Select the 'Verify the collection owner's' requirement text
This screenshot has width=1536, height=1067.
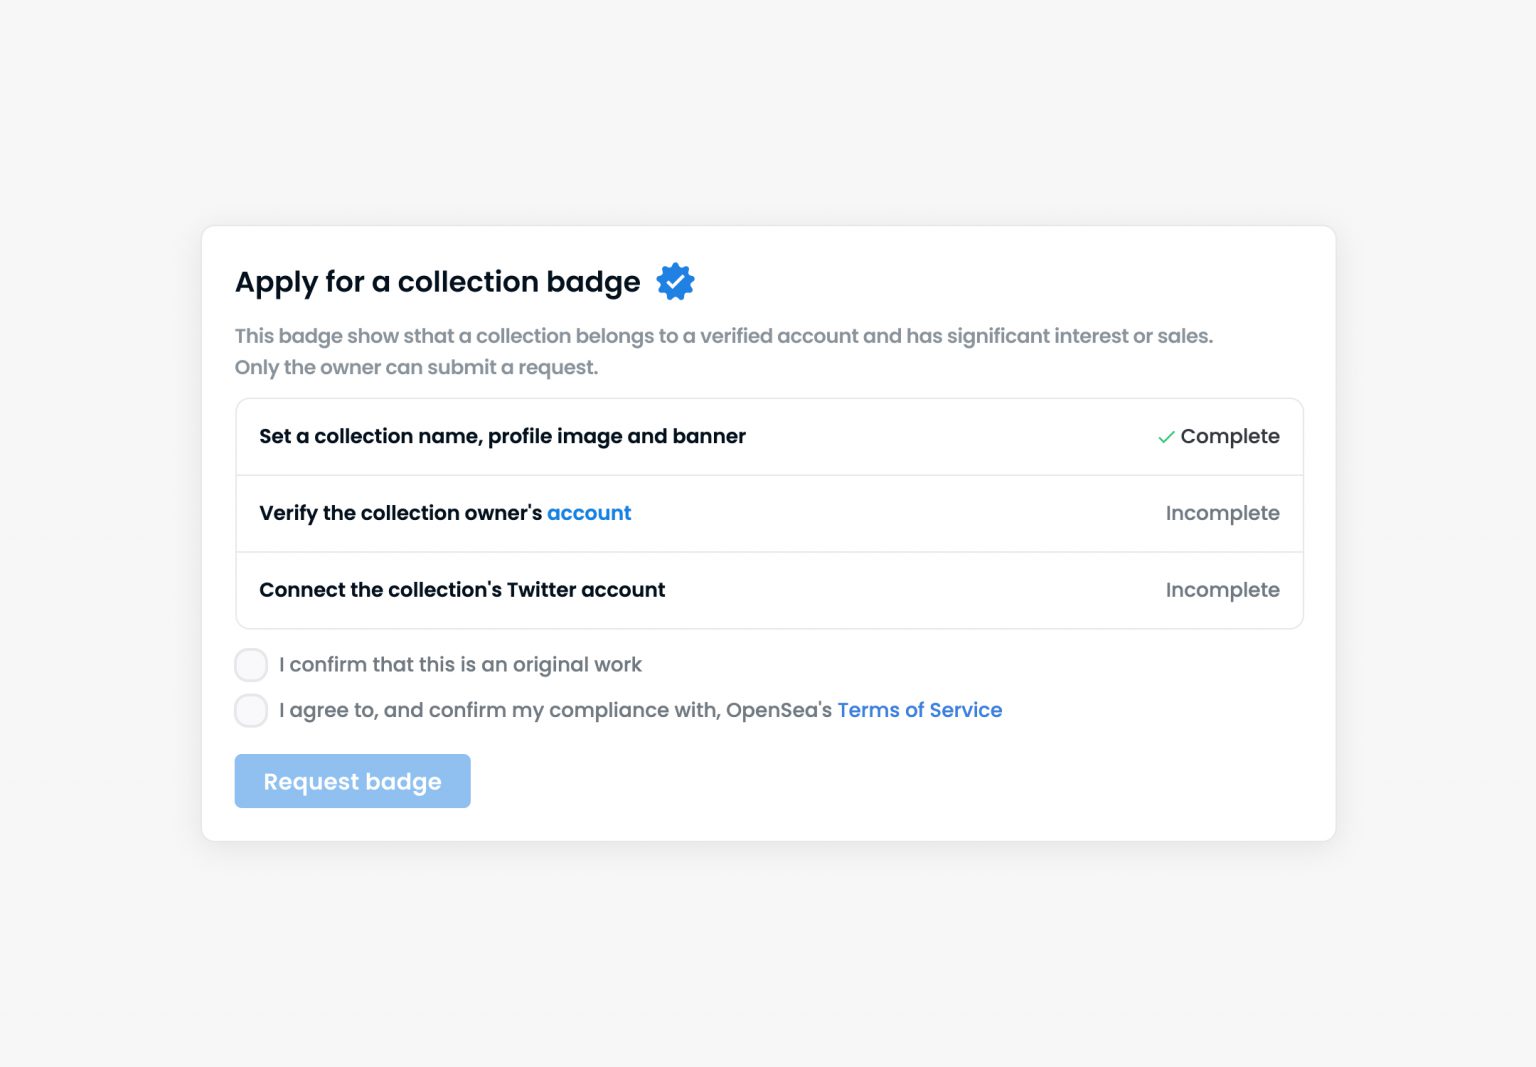(x=400, y=513)
